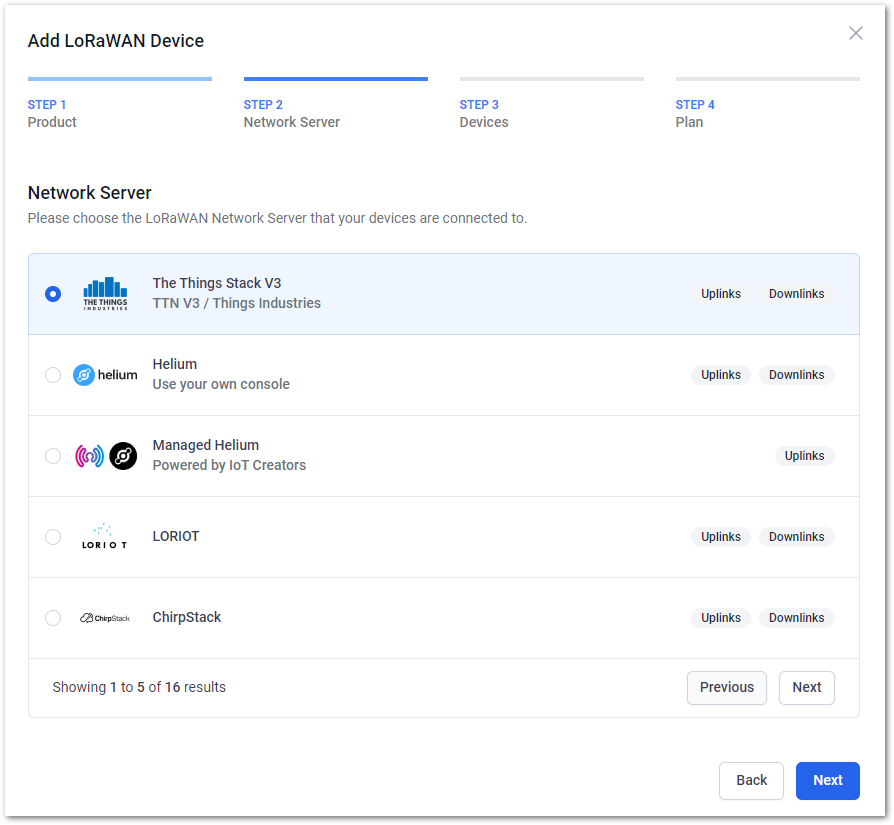
Task: Click the black Helium circle icon
Action: [x=123, y=456]
